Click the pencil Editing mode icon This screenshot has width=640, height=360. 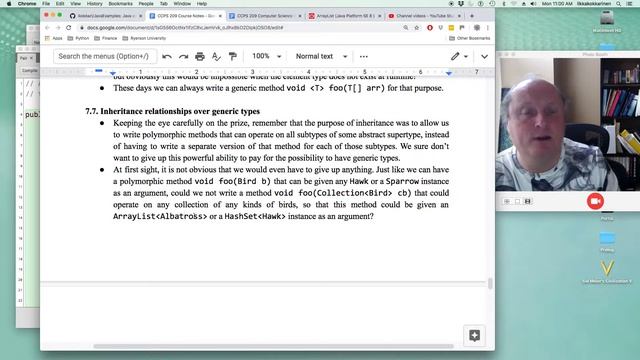point(455,56)
